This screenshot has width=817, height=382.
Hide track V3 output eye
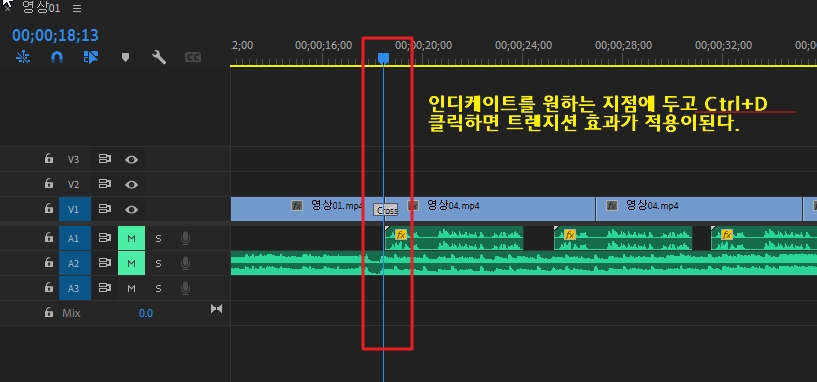point(131,159)
